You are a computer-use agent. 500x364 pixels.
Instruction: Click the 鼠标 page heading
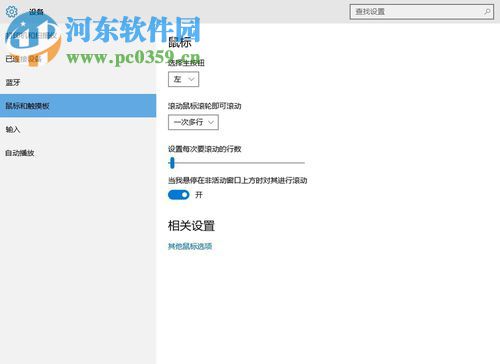180,42
